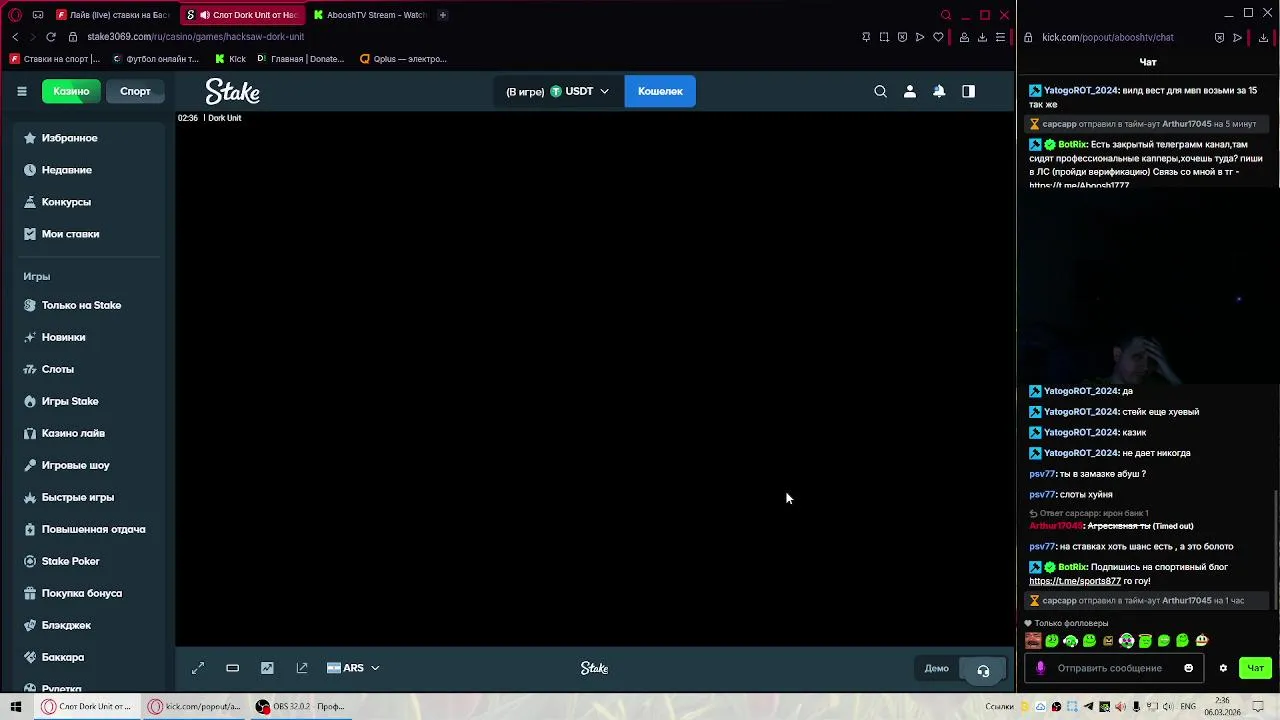
Task: Select Слот Dork Unit browser tab
Action: tap(241, 15)
